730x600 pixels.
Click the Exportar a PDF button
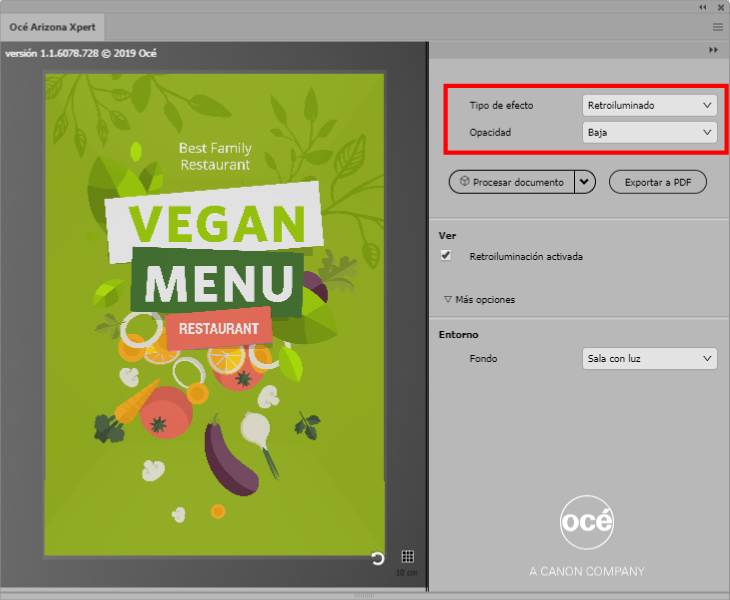coord(658,182)
